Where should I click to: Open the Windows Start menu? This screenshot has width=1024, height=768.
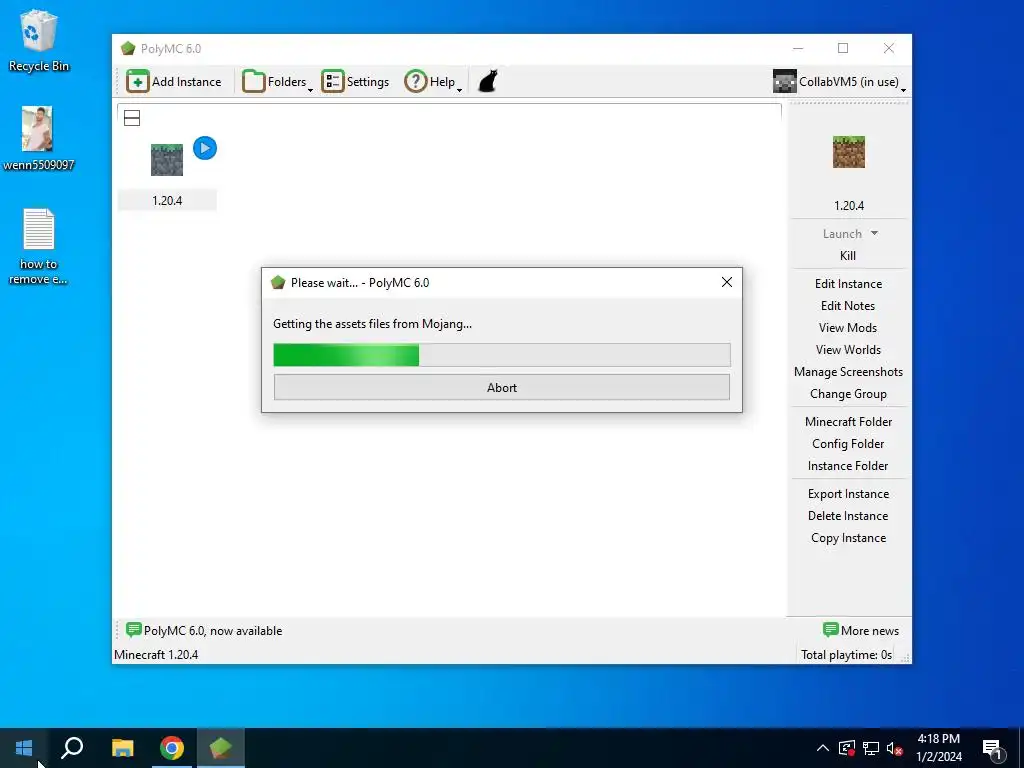[24, 748]
